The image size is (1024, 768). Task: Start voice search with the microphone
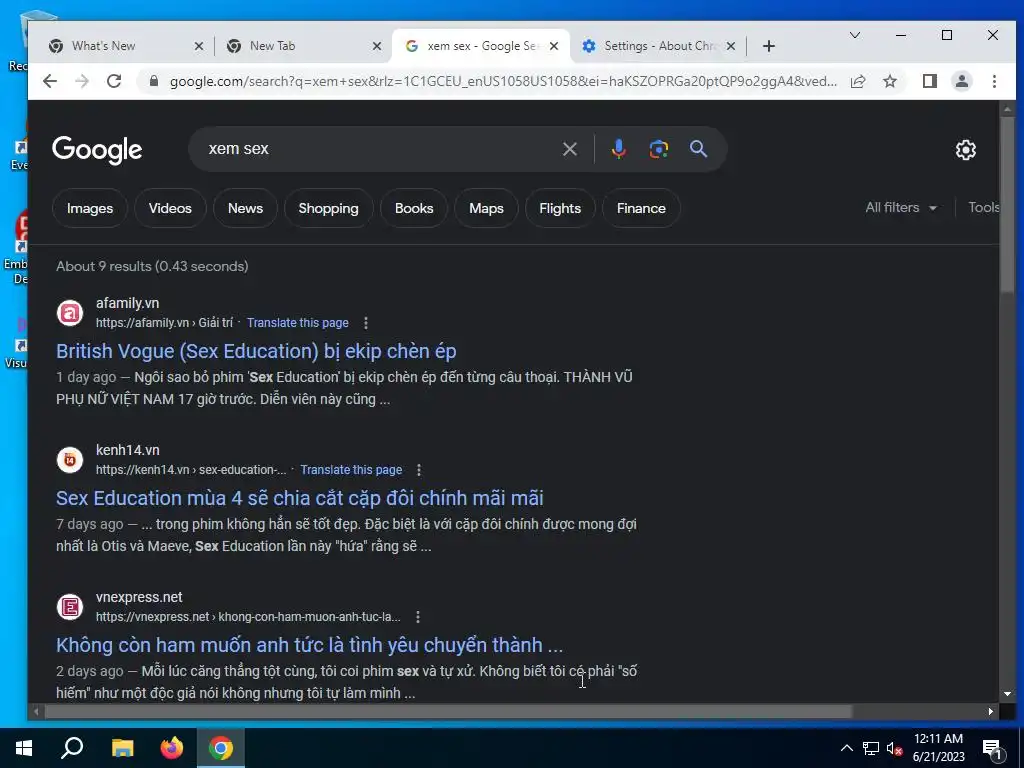click(x=618, y=149)
